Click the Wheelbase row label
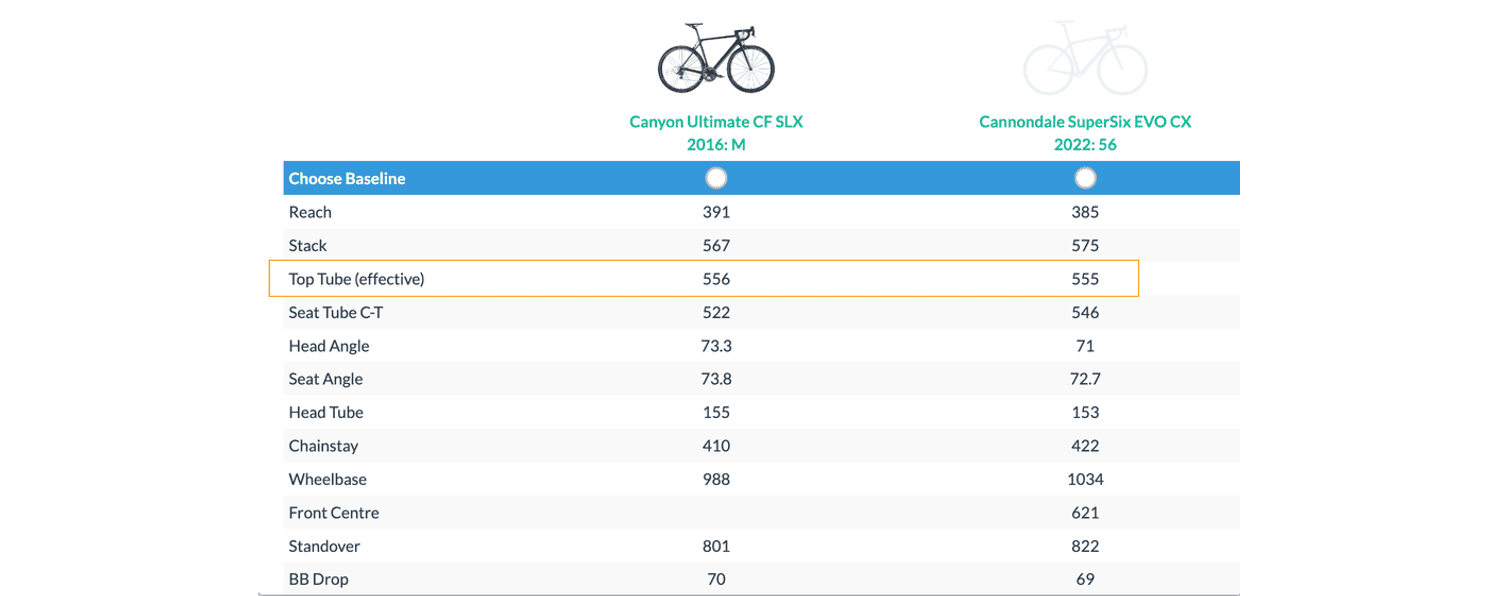1498x596 pixels. tap(328, 479)
